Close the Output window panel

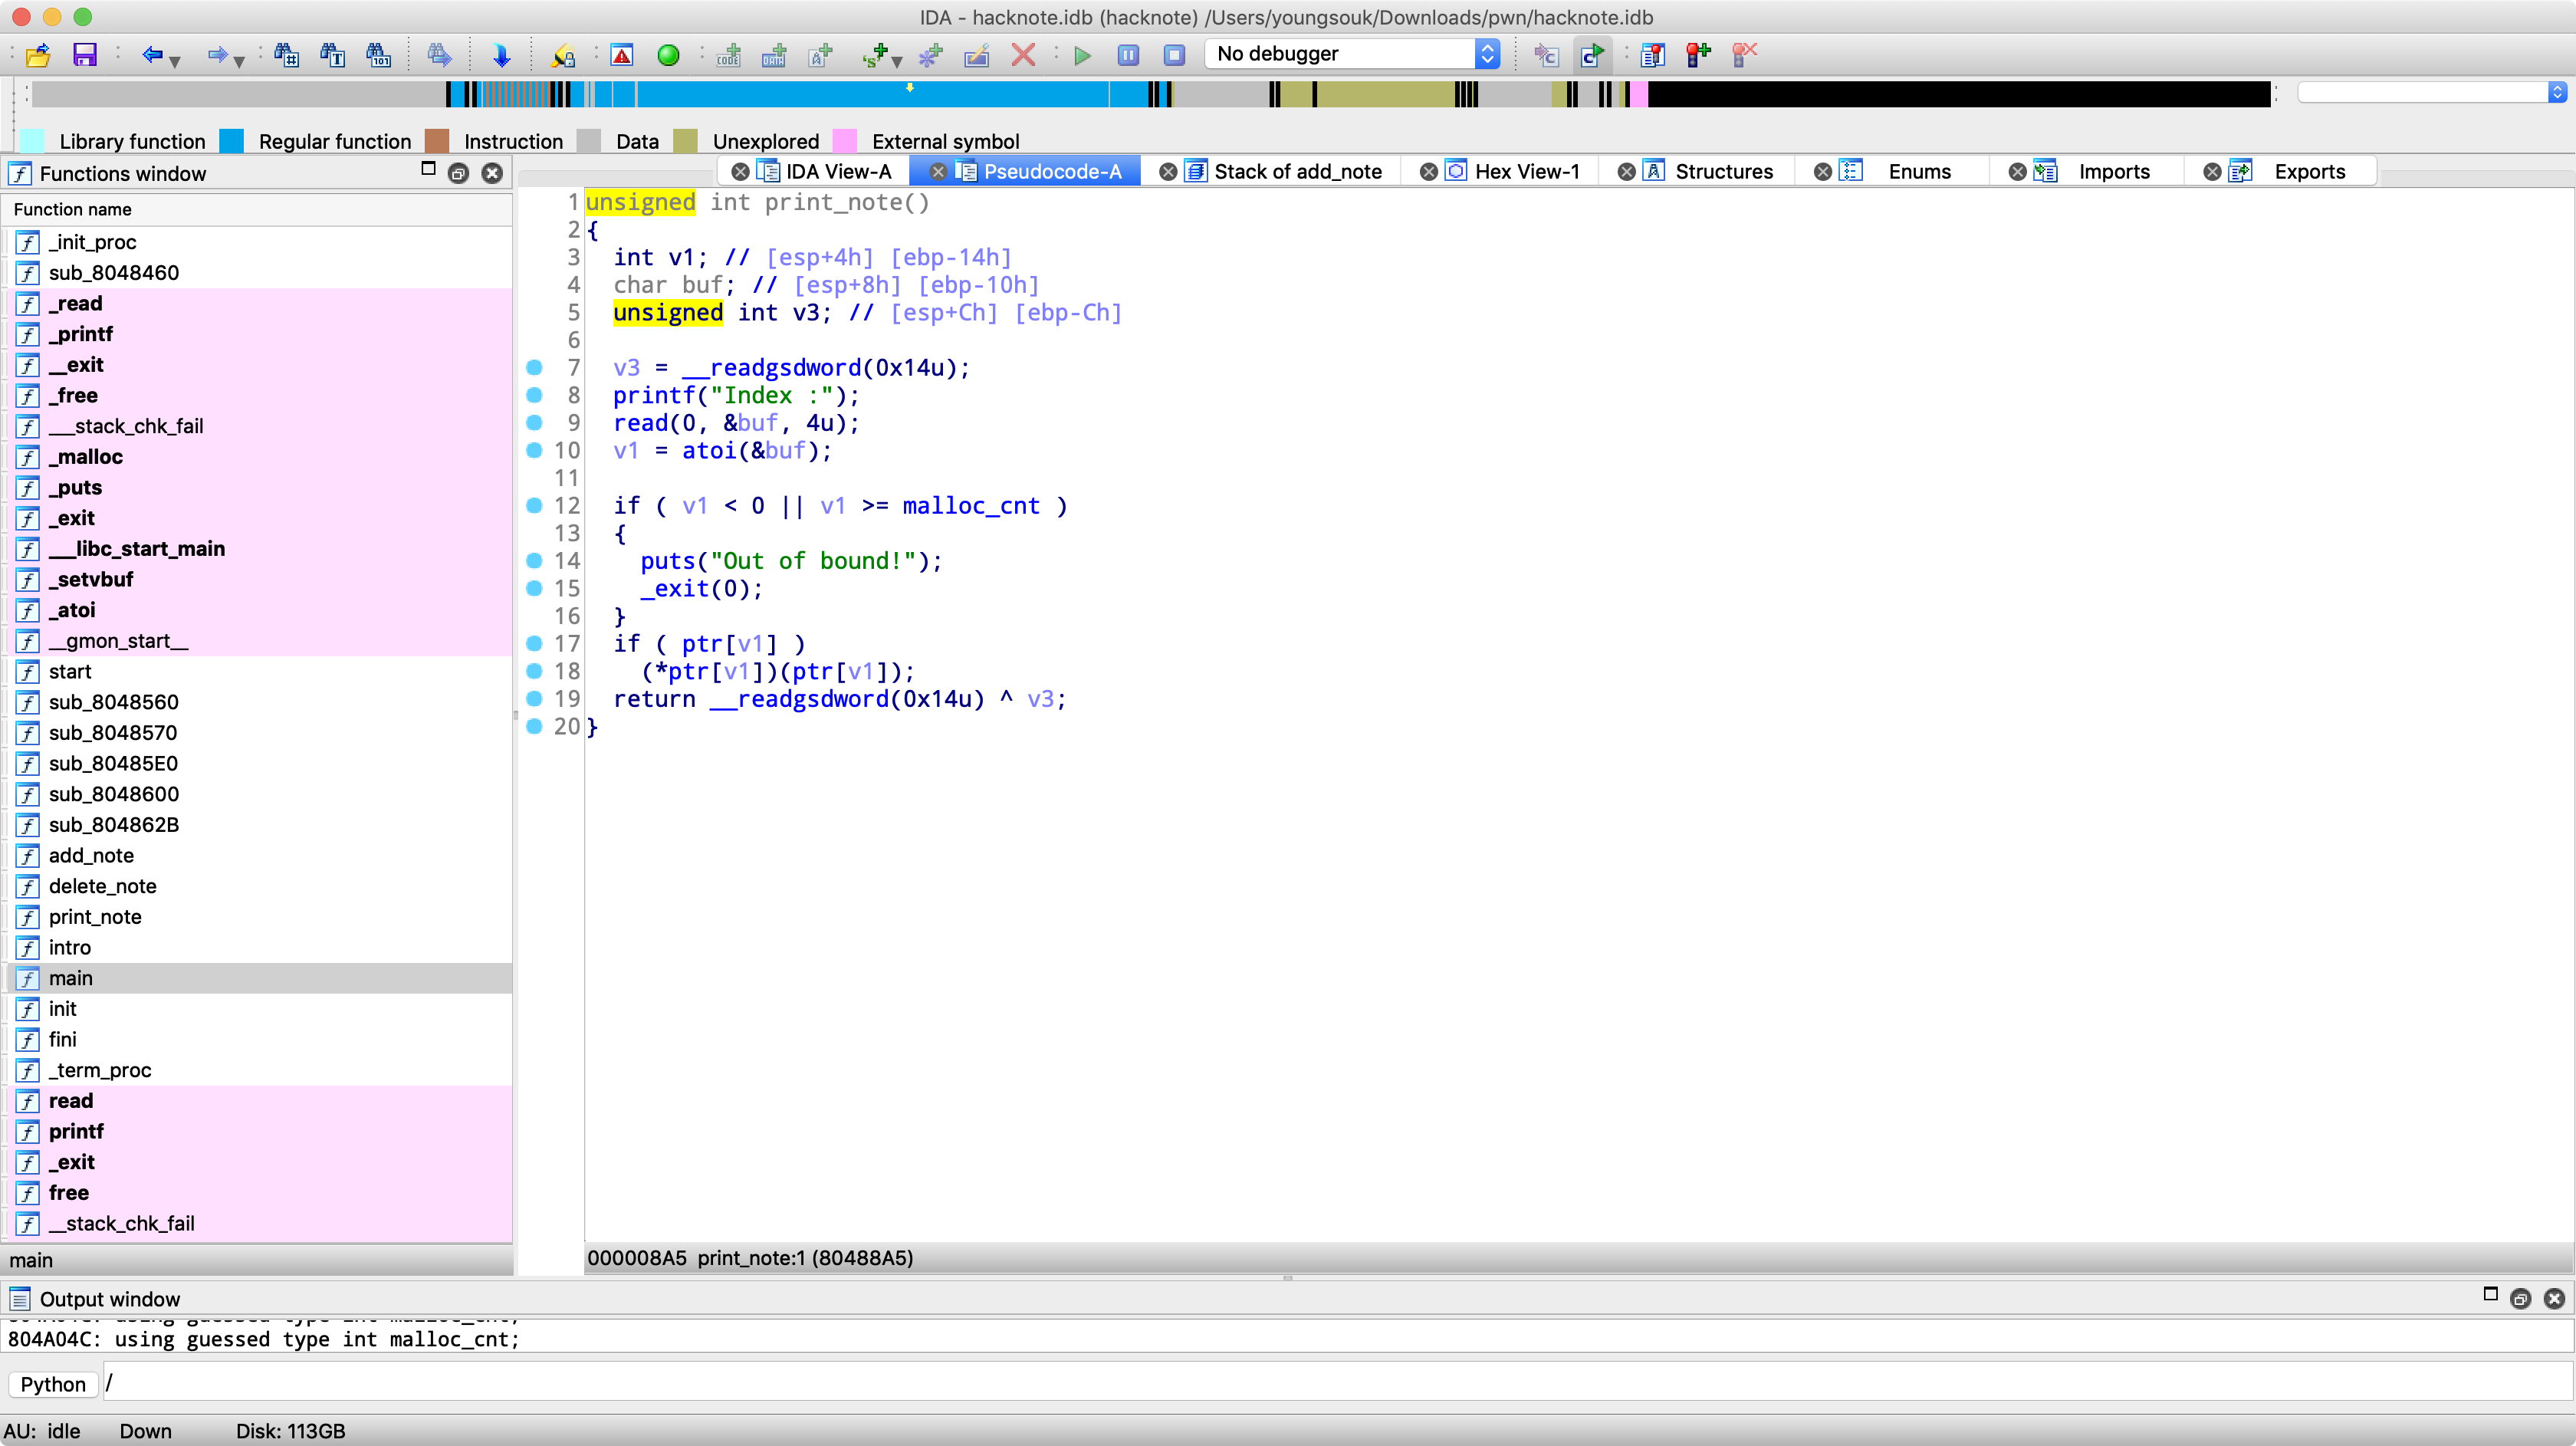pyautogui.click(x=2554, y=1299)
